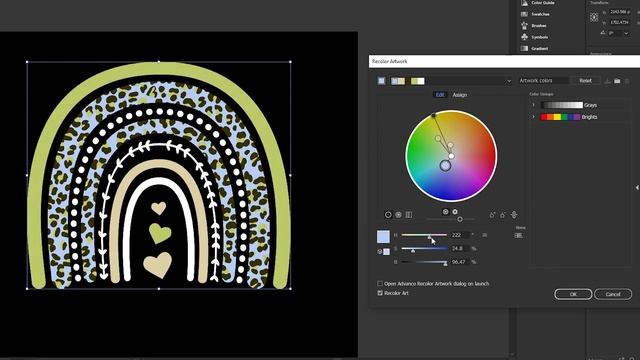
Task: Open the rotation angle dropdown in Transform
Action: tap(626, 33)
